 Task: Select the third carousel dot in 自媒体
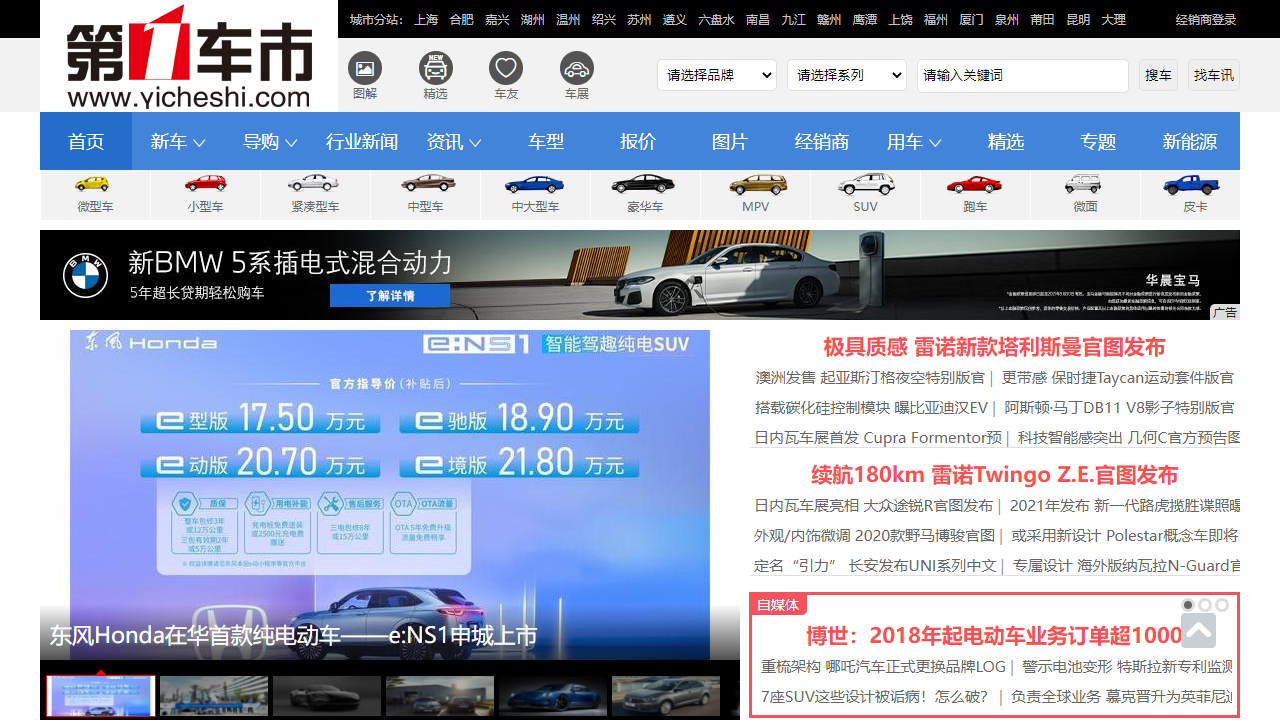(x=1222, y=605)
